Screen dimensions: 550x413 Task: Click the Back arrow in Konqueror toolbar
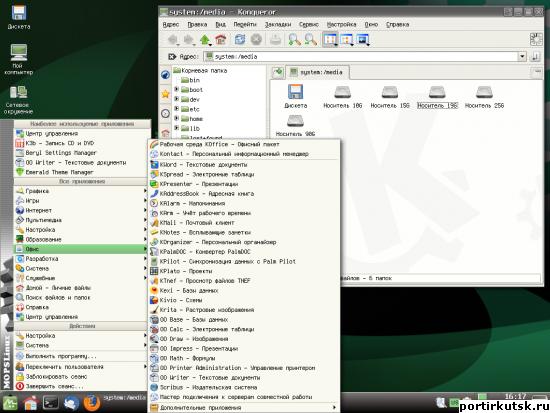coord(173,39)
